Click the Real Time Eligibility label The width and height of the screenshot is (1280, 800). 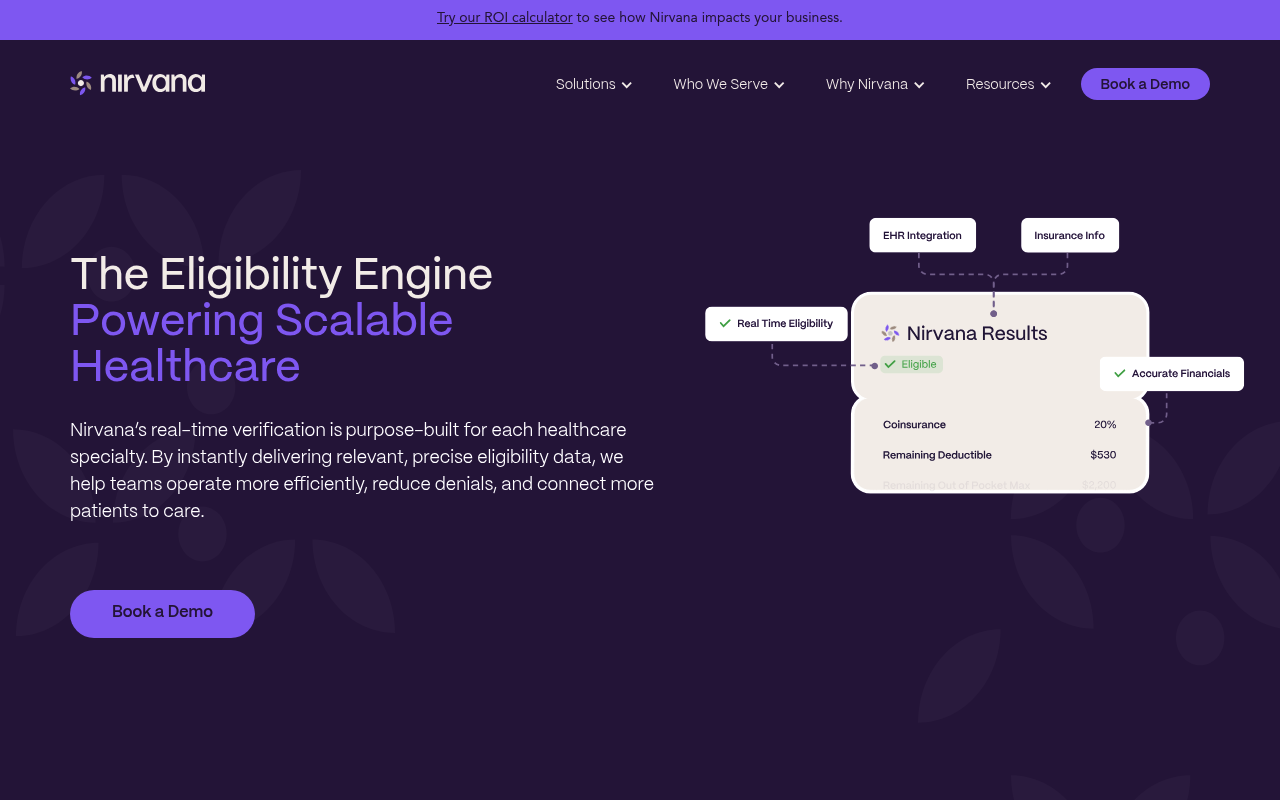coord(785,324)
